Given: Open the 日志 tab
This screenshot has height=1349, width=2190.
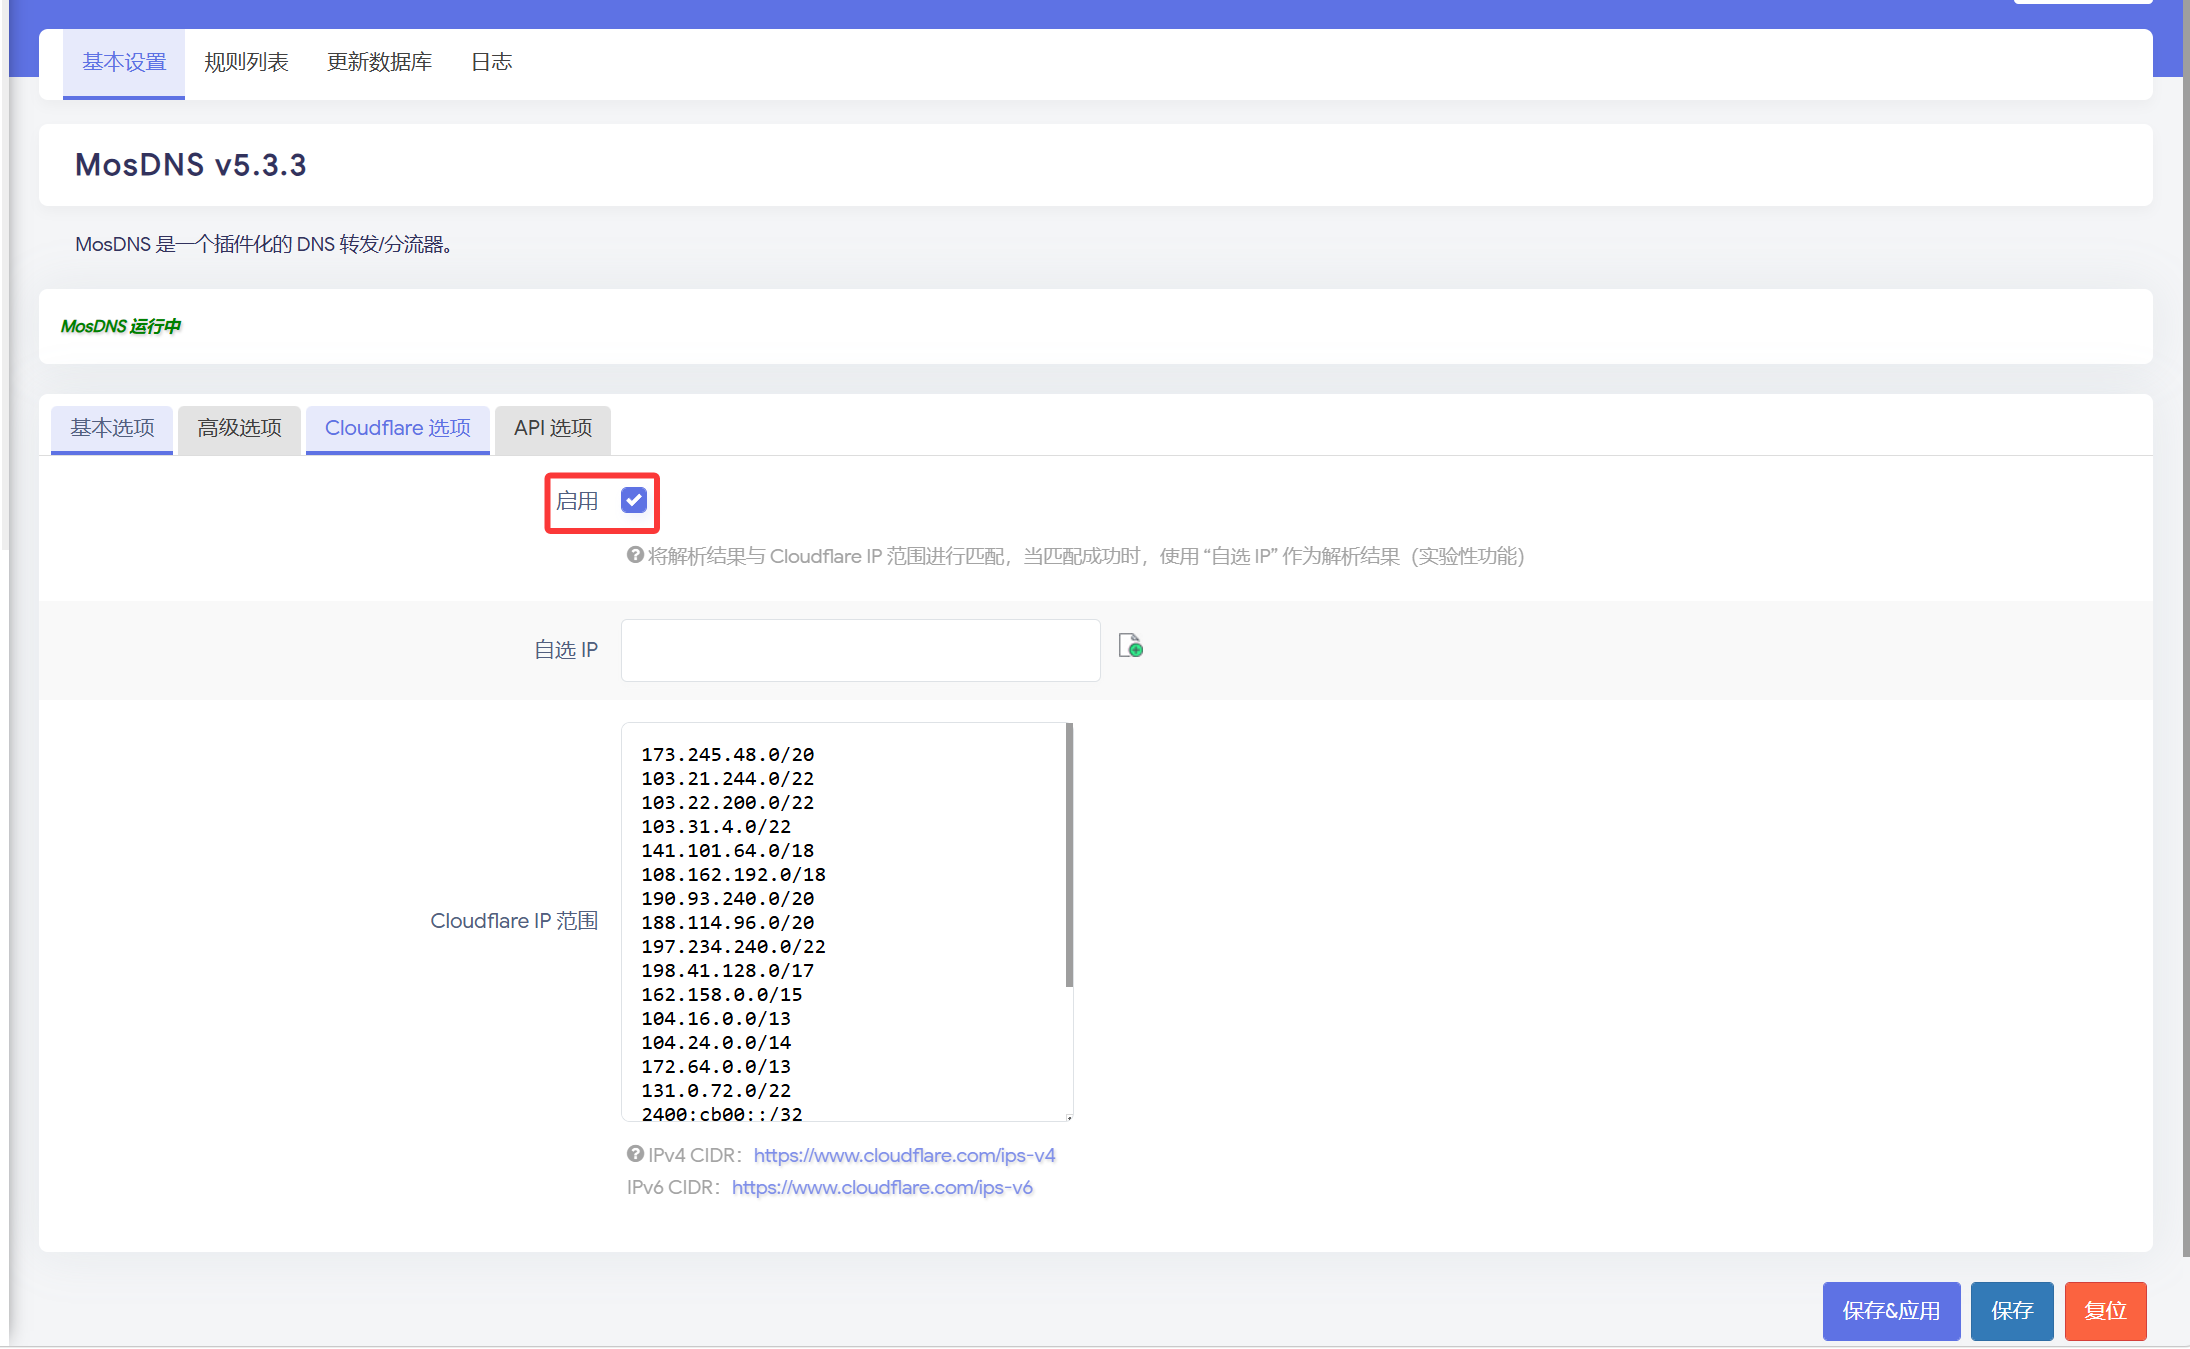Looking at the screenshot, I should pos(491,62).
